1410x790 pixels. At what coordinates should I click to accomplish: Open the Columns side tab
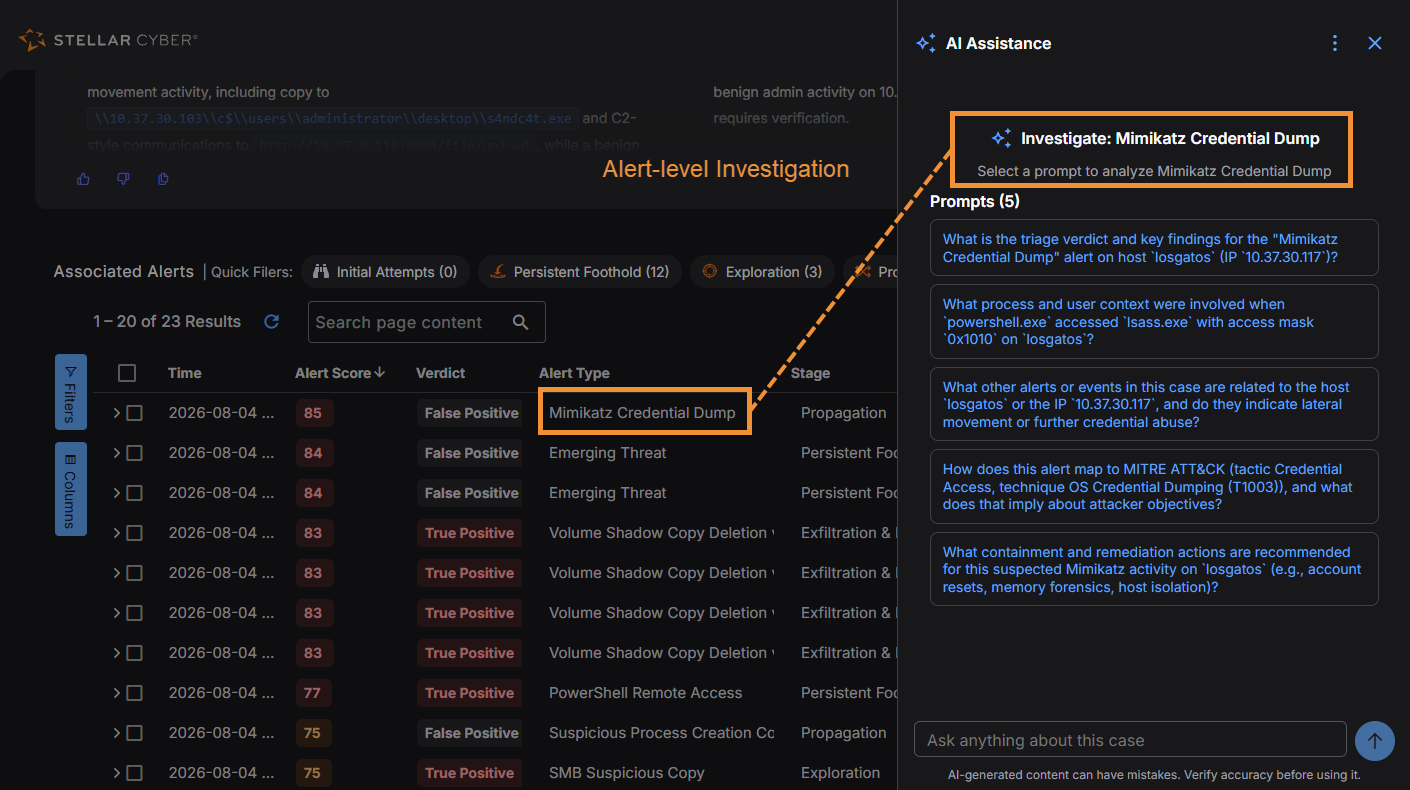point(70,489)
